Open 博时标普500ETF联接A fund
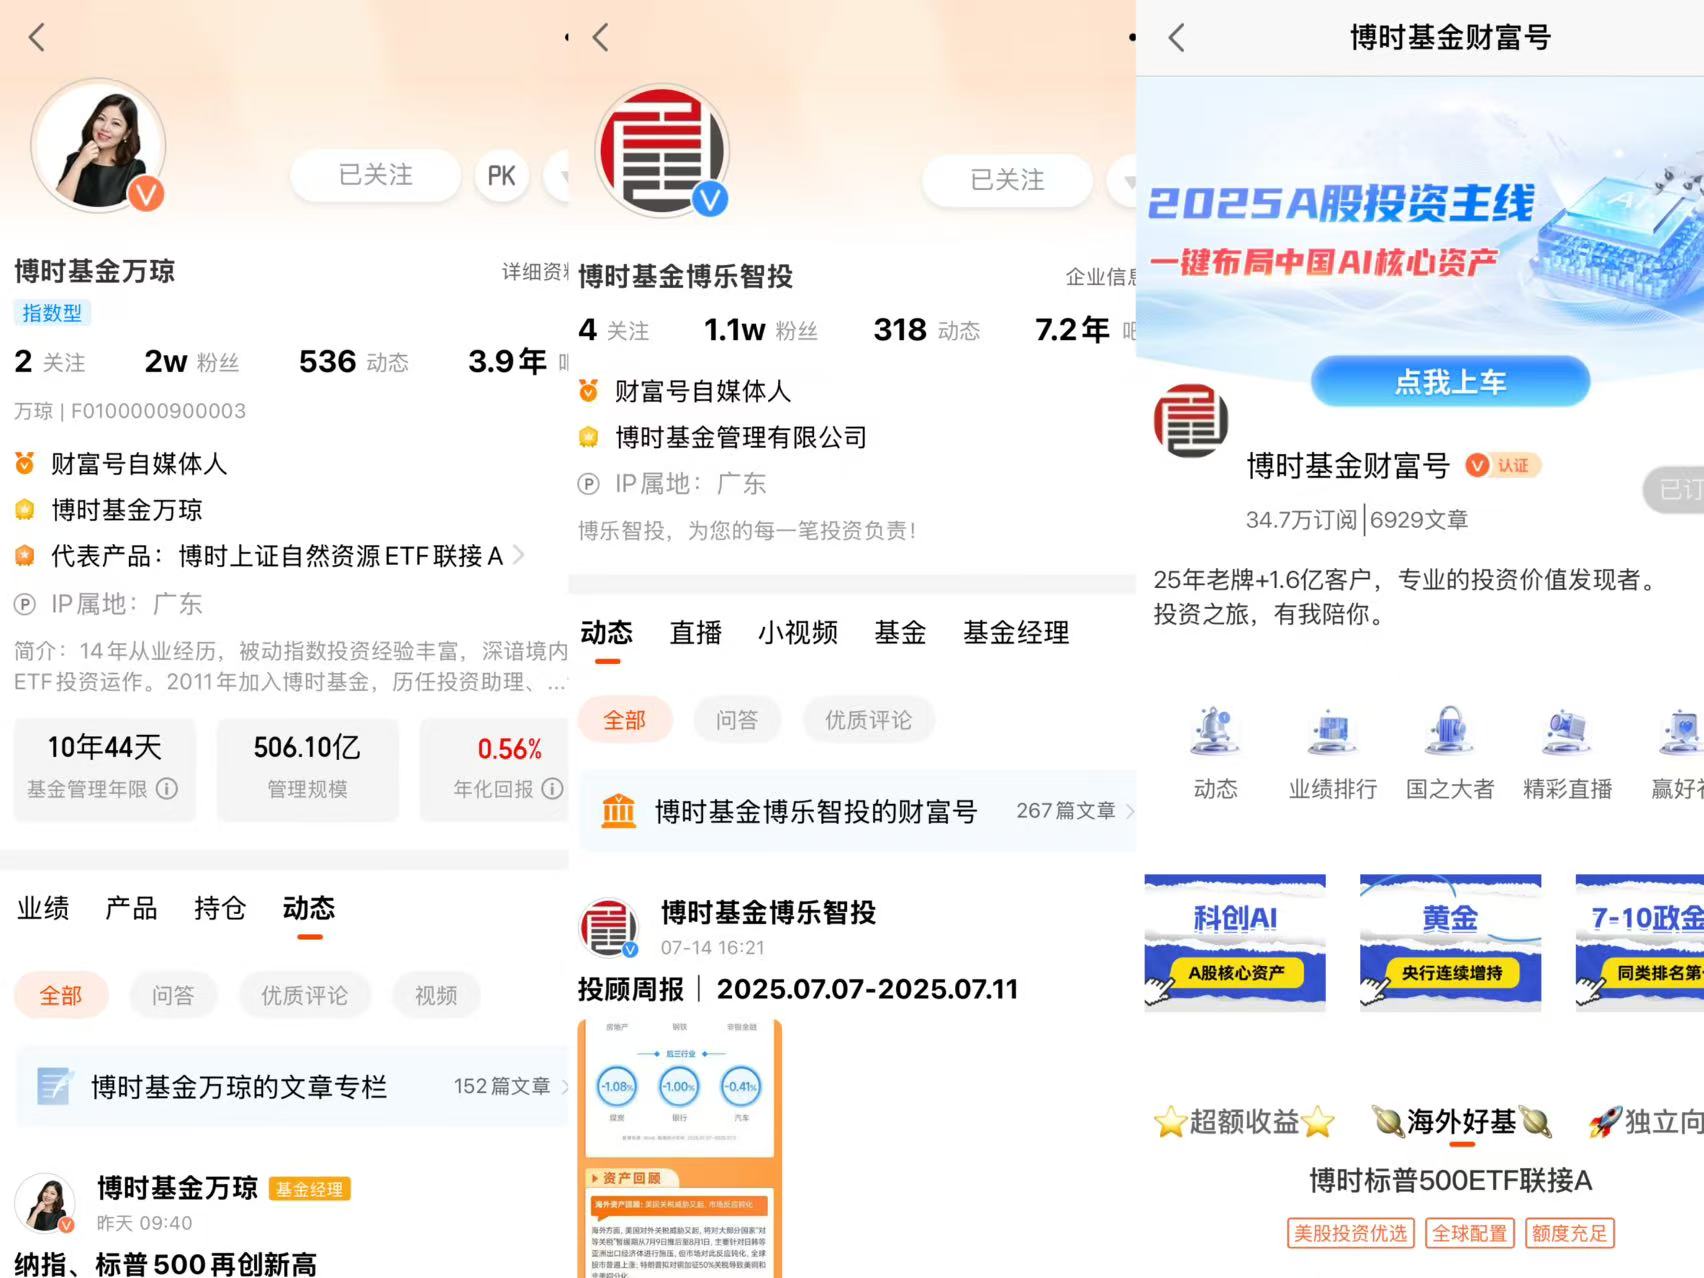This screenshot has height=1278, width=1704. pyautogui.click(x=1450, y=1181)
